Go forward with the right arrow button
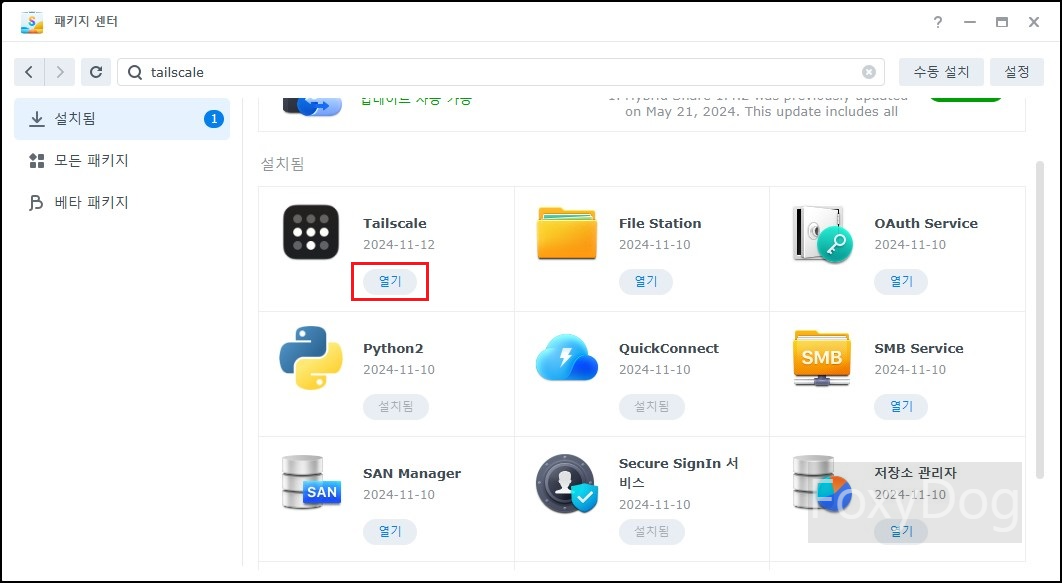The height and width of the screenshot is (583, 1062). (60, 72)
